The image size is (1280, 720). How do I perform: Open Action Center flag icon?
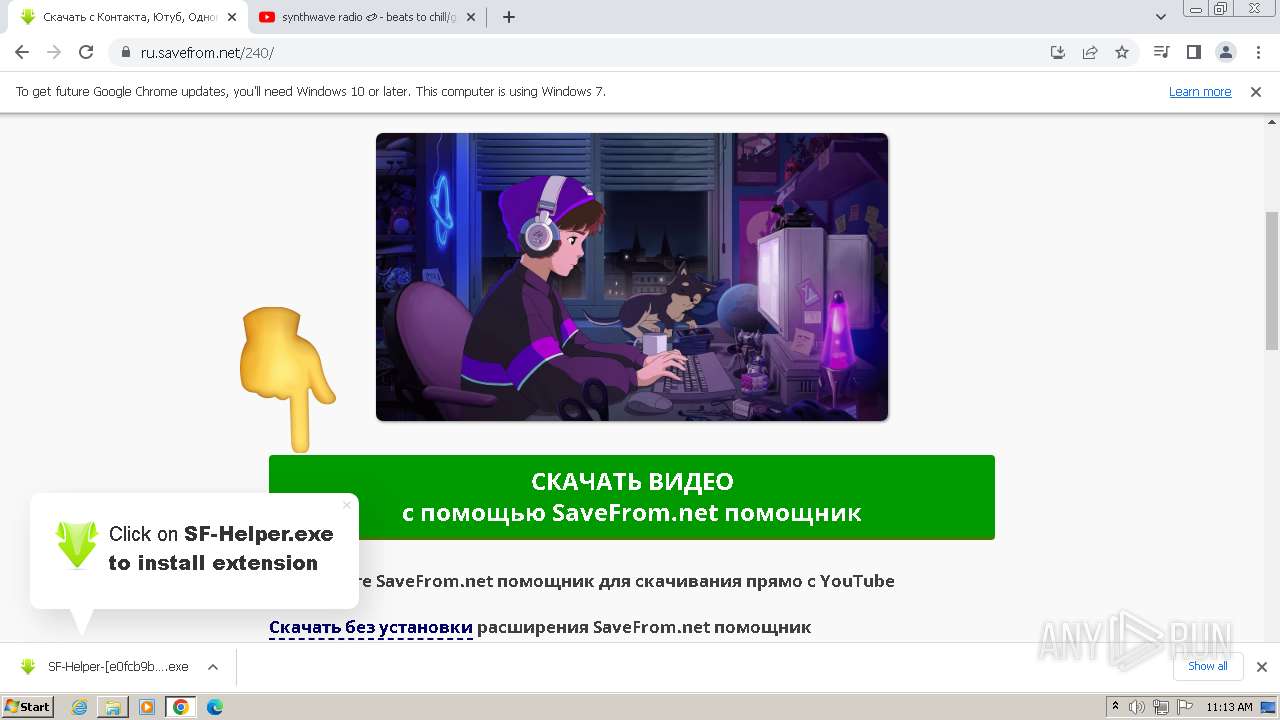point(1183,707)
